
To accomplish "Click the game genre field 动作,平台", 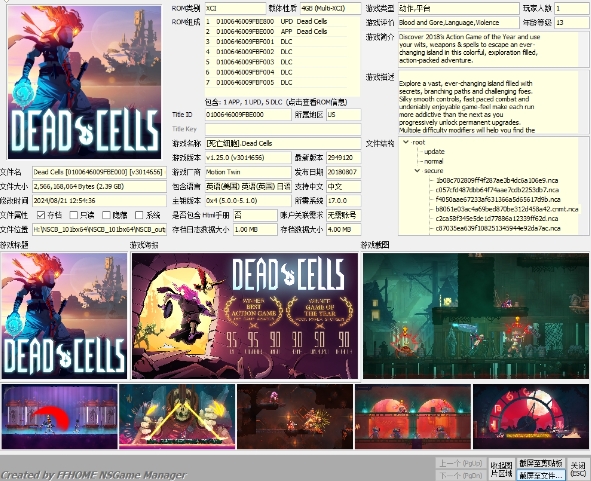I will pos(458,8).
